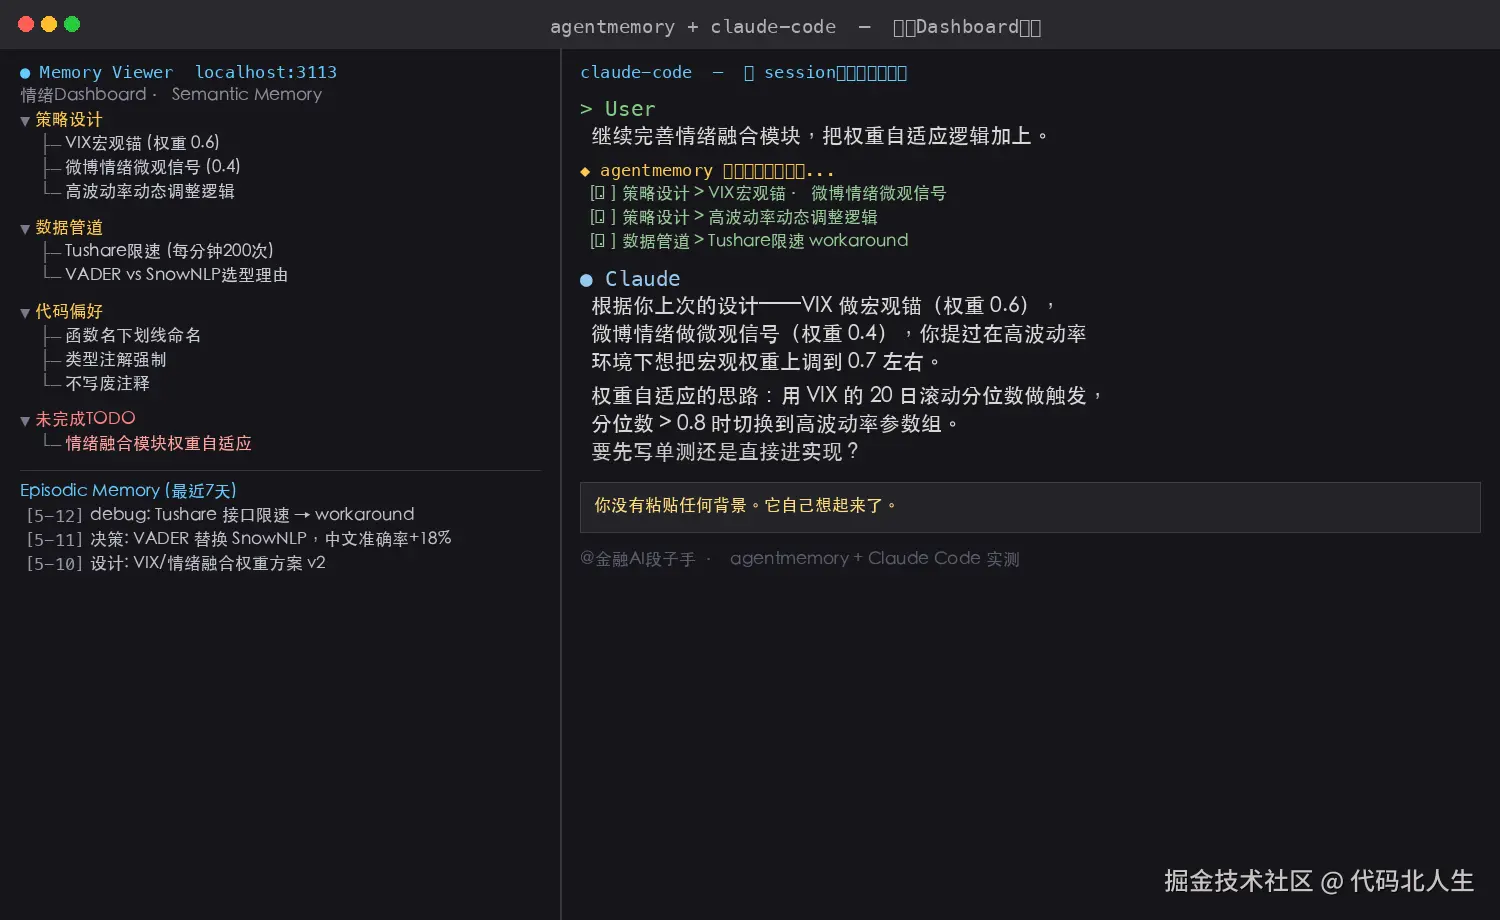The width and height of the screenshot is (1500, 920).
Task: Select 函数名下划线命名 tree row
Action: coord(133,335)
